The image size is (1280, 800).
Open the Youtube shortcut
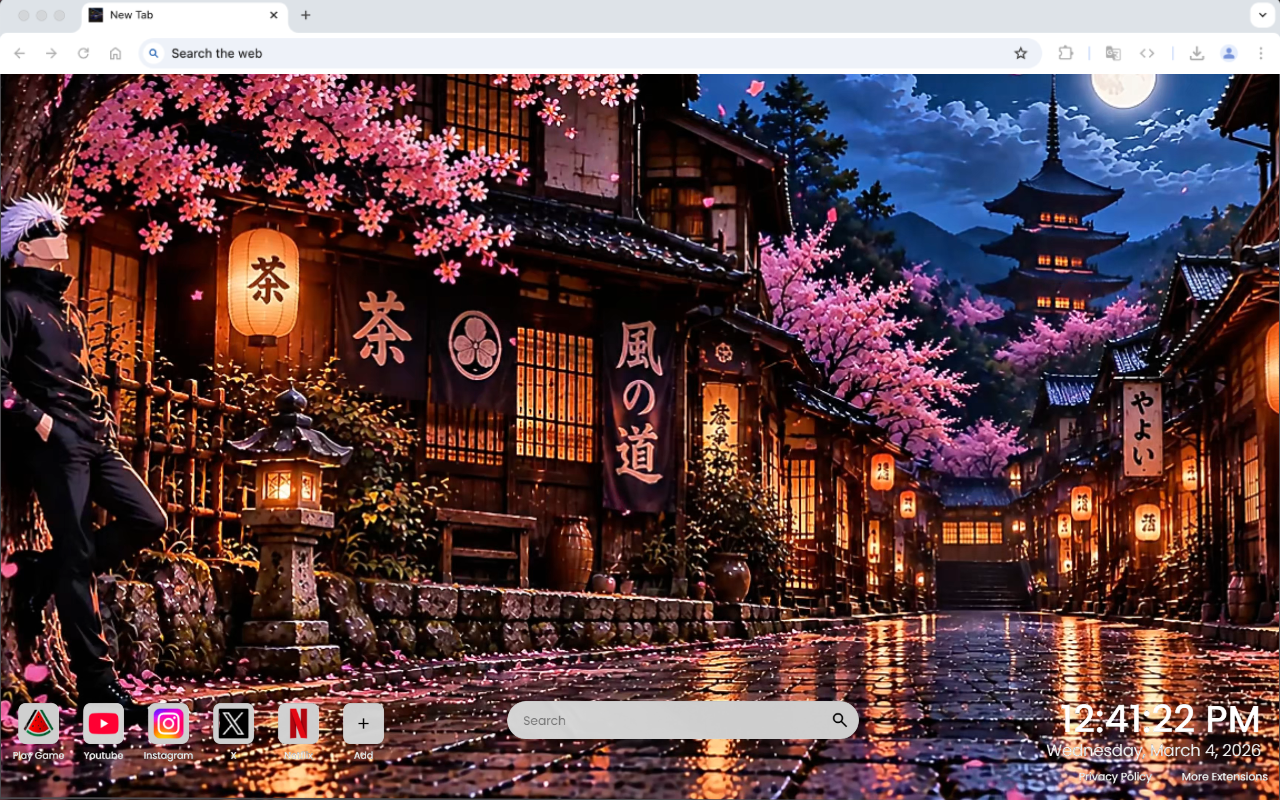tap(103, 723)
